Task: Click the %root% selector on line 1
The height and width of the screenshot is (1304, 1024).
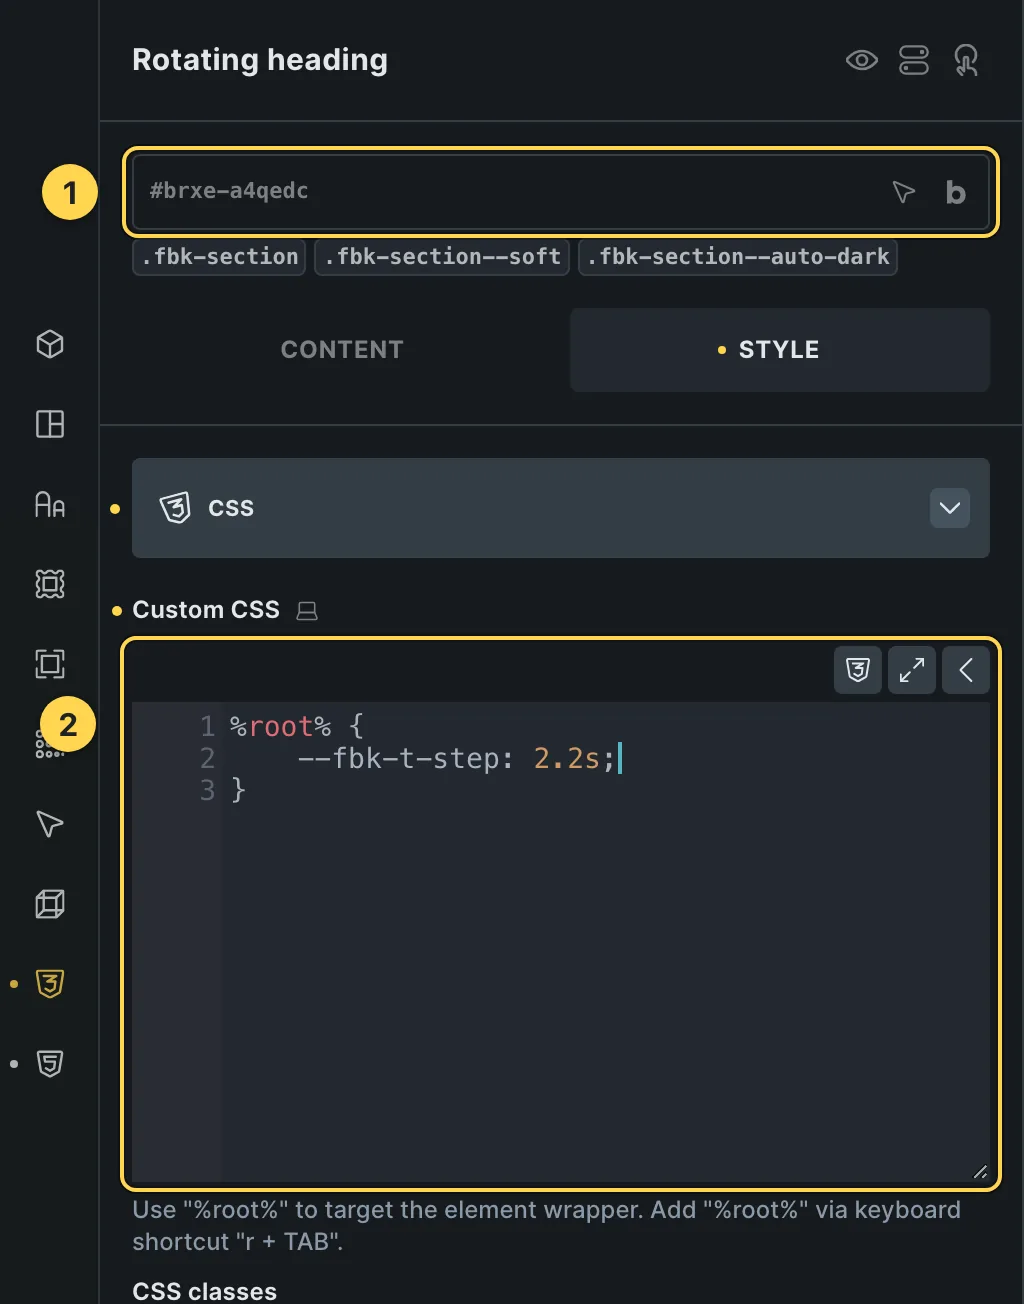Action: point(281,726)
